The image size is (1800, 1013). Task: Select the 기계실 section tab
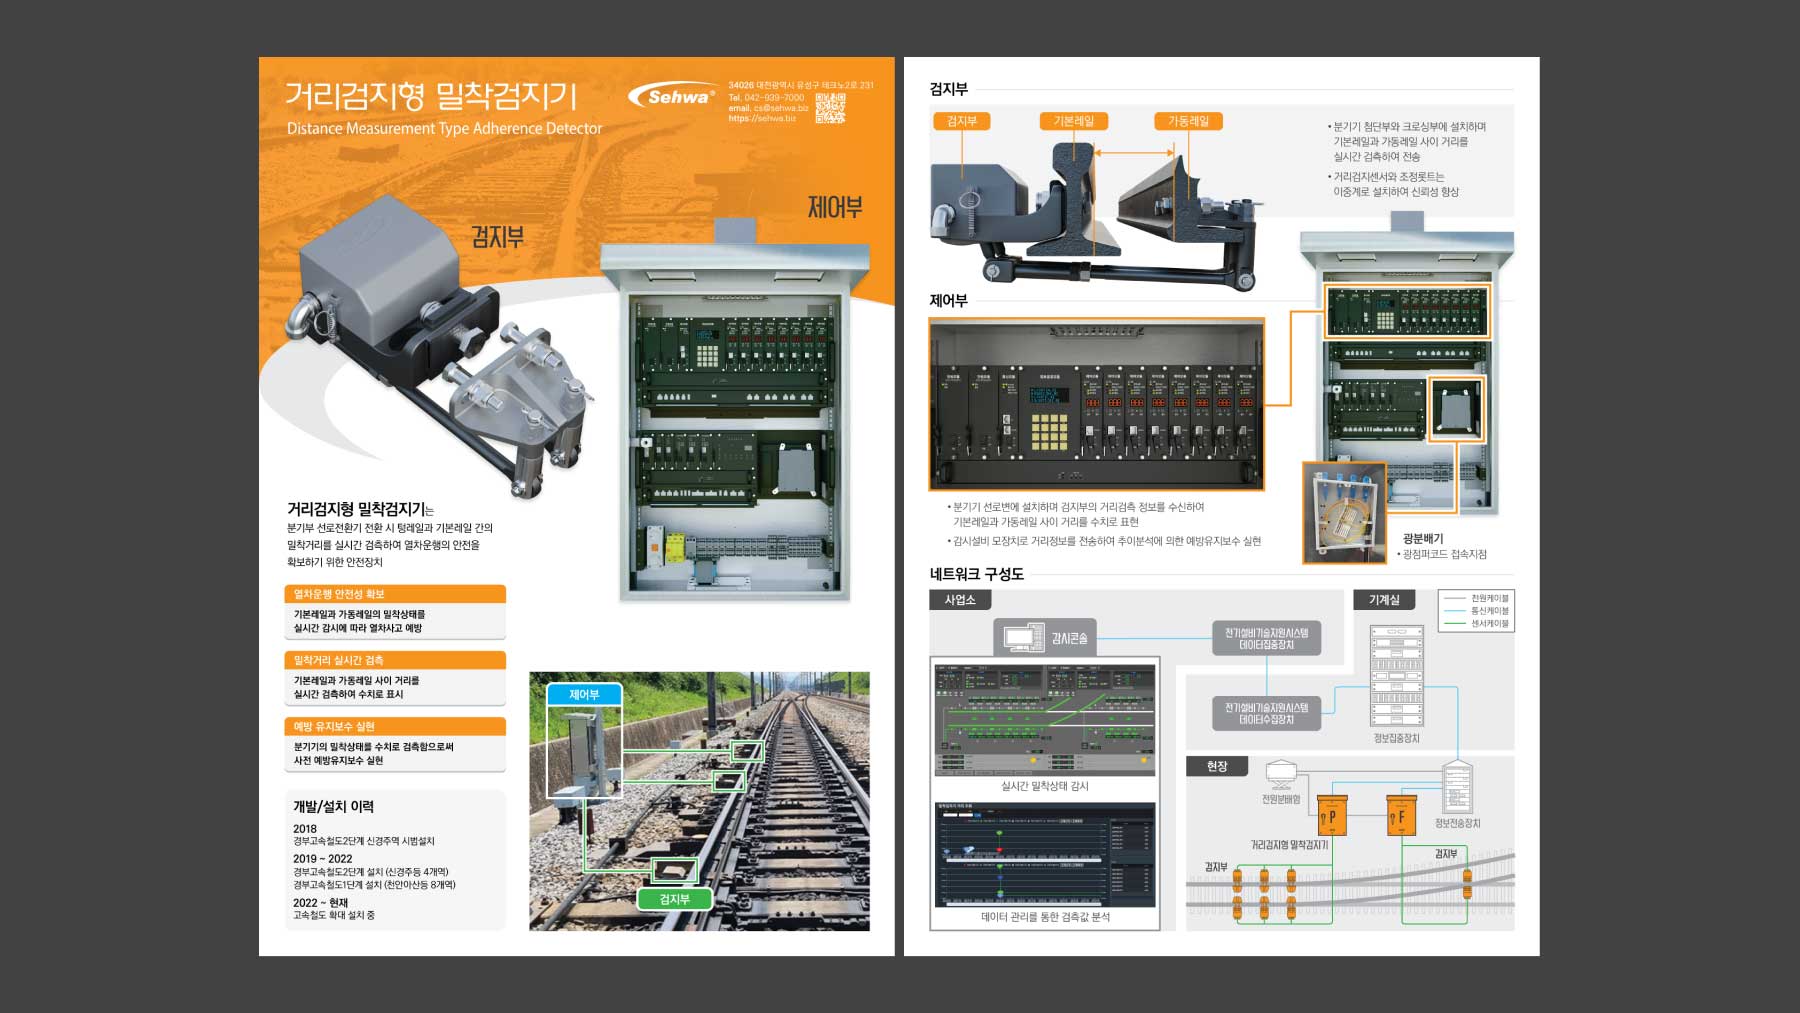pyautogui.click(x=1384, y=600)
